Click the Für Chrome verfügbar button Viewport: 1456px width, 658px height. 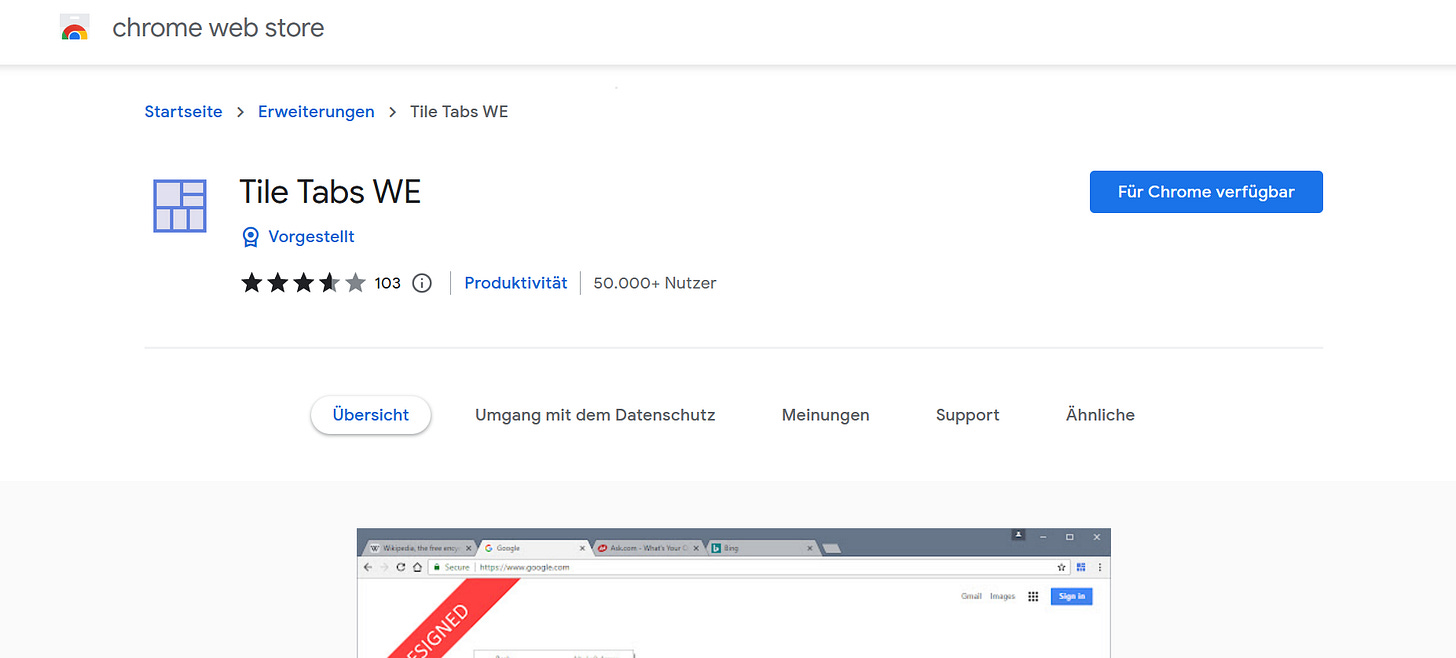point(1206,192)
